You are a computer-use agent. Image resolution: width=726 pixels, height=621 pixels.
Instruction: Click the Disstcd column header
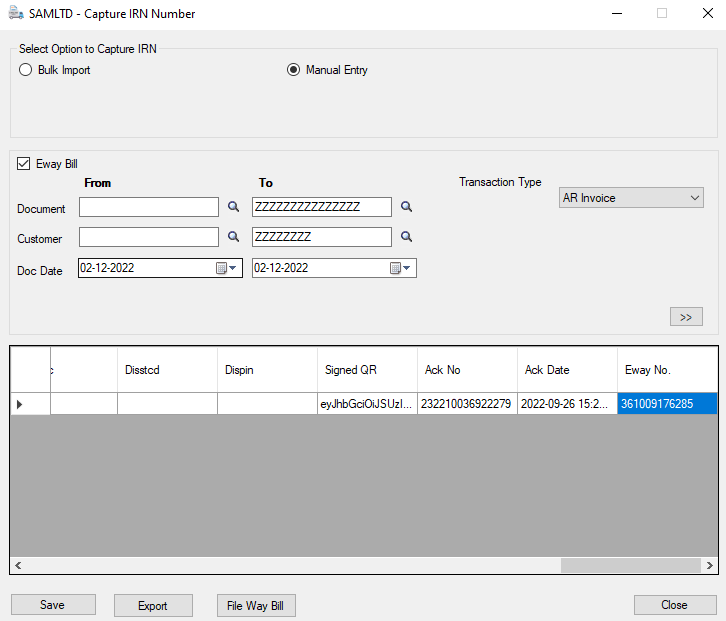(x=167, y=370)
